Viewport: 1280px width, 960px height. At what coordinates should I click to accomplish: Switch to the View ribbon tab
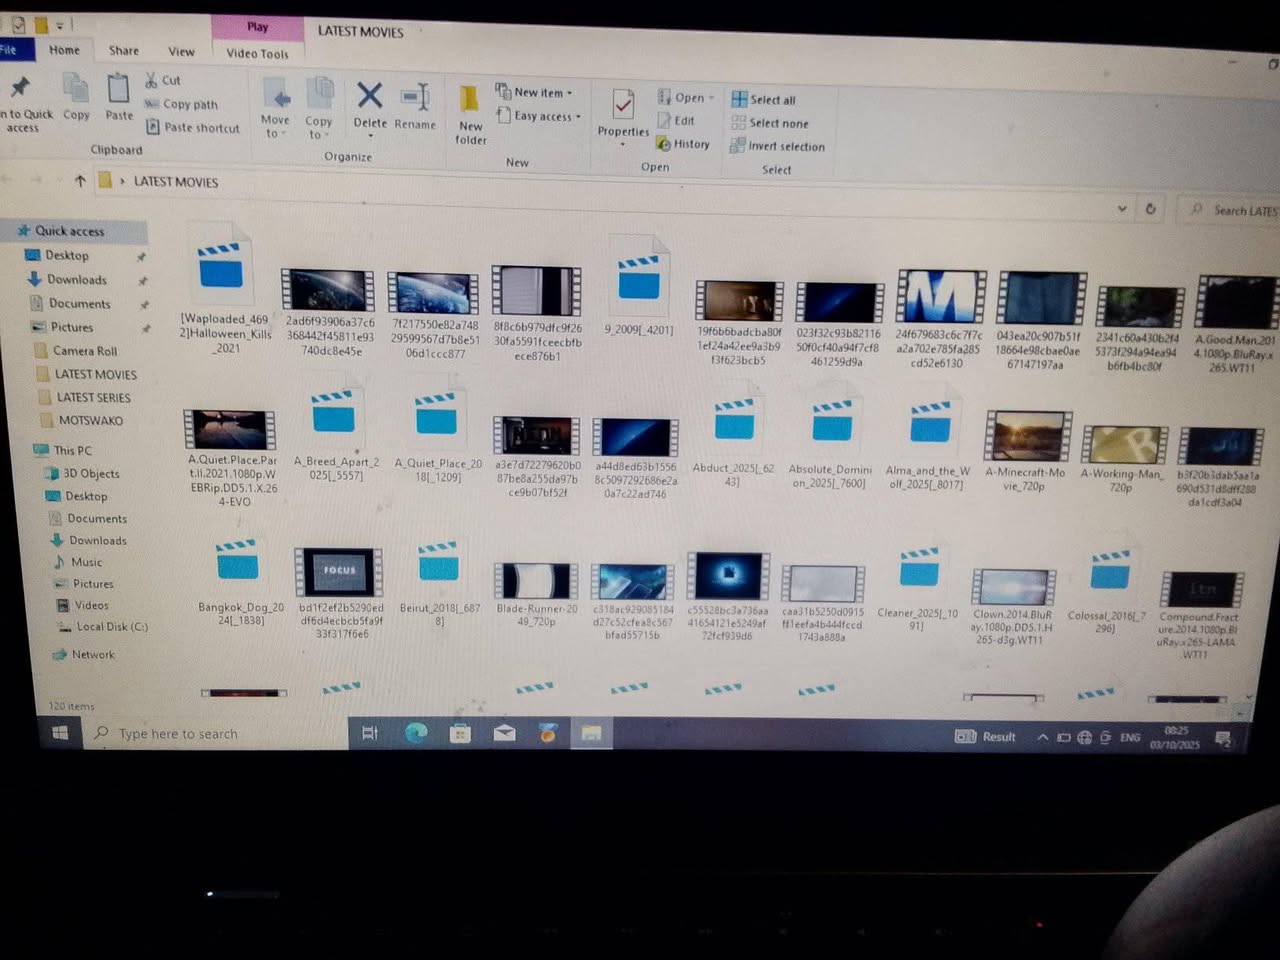(x=181, y=51)
